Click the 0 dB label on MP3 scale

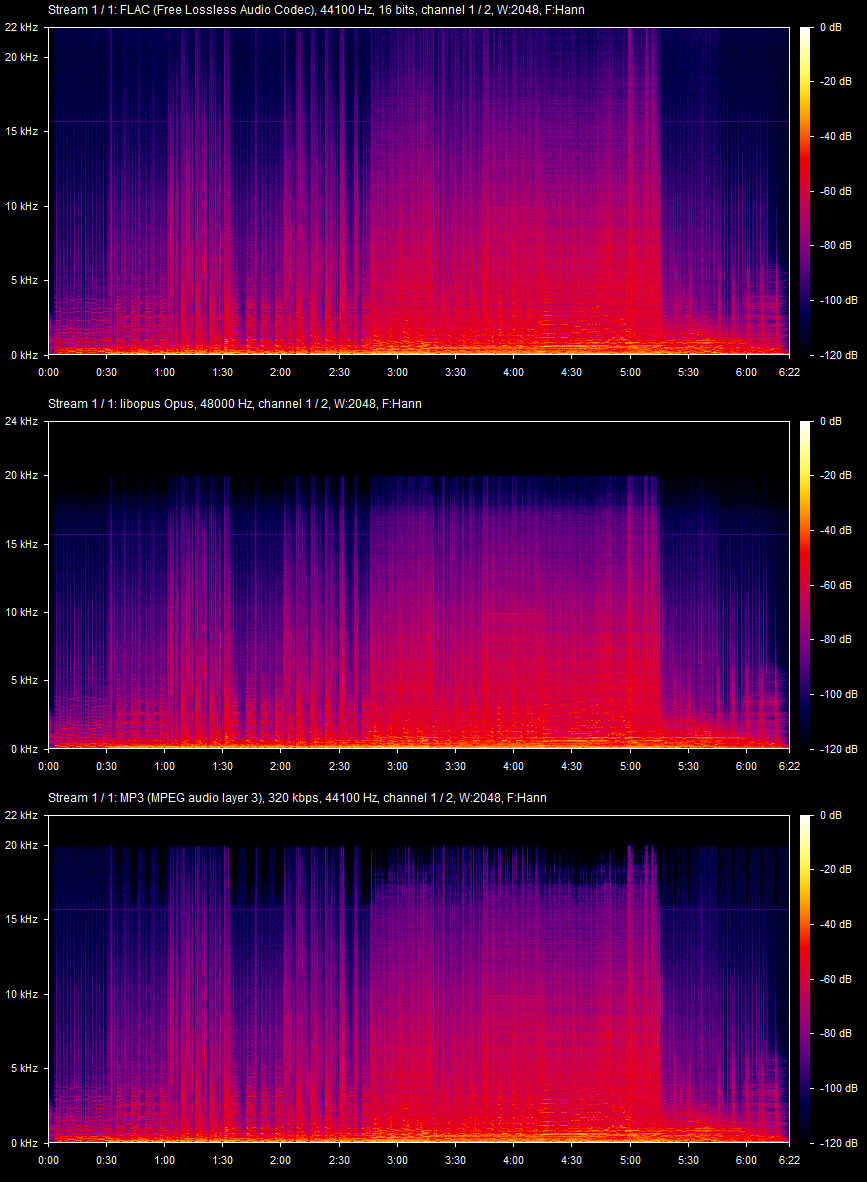click(831, 815)
